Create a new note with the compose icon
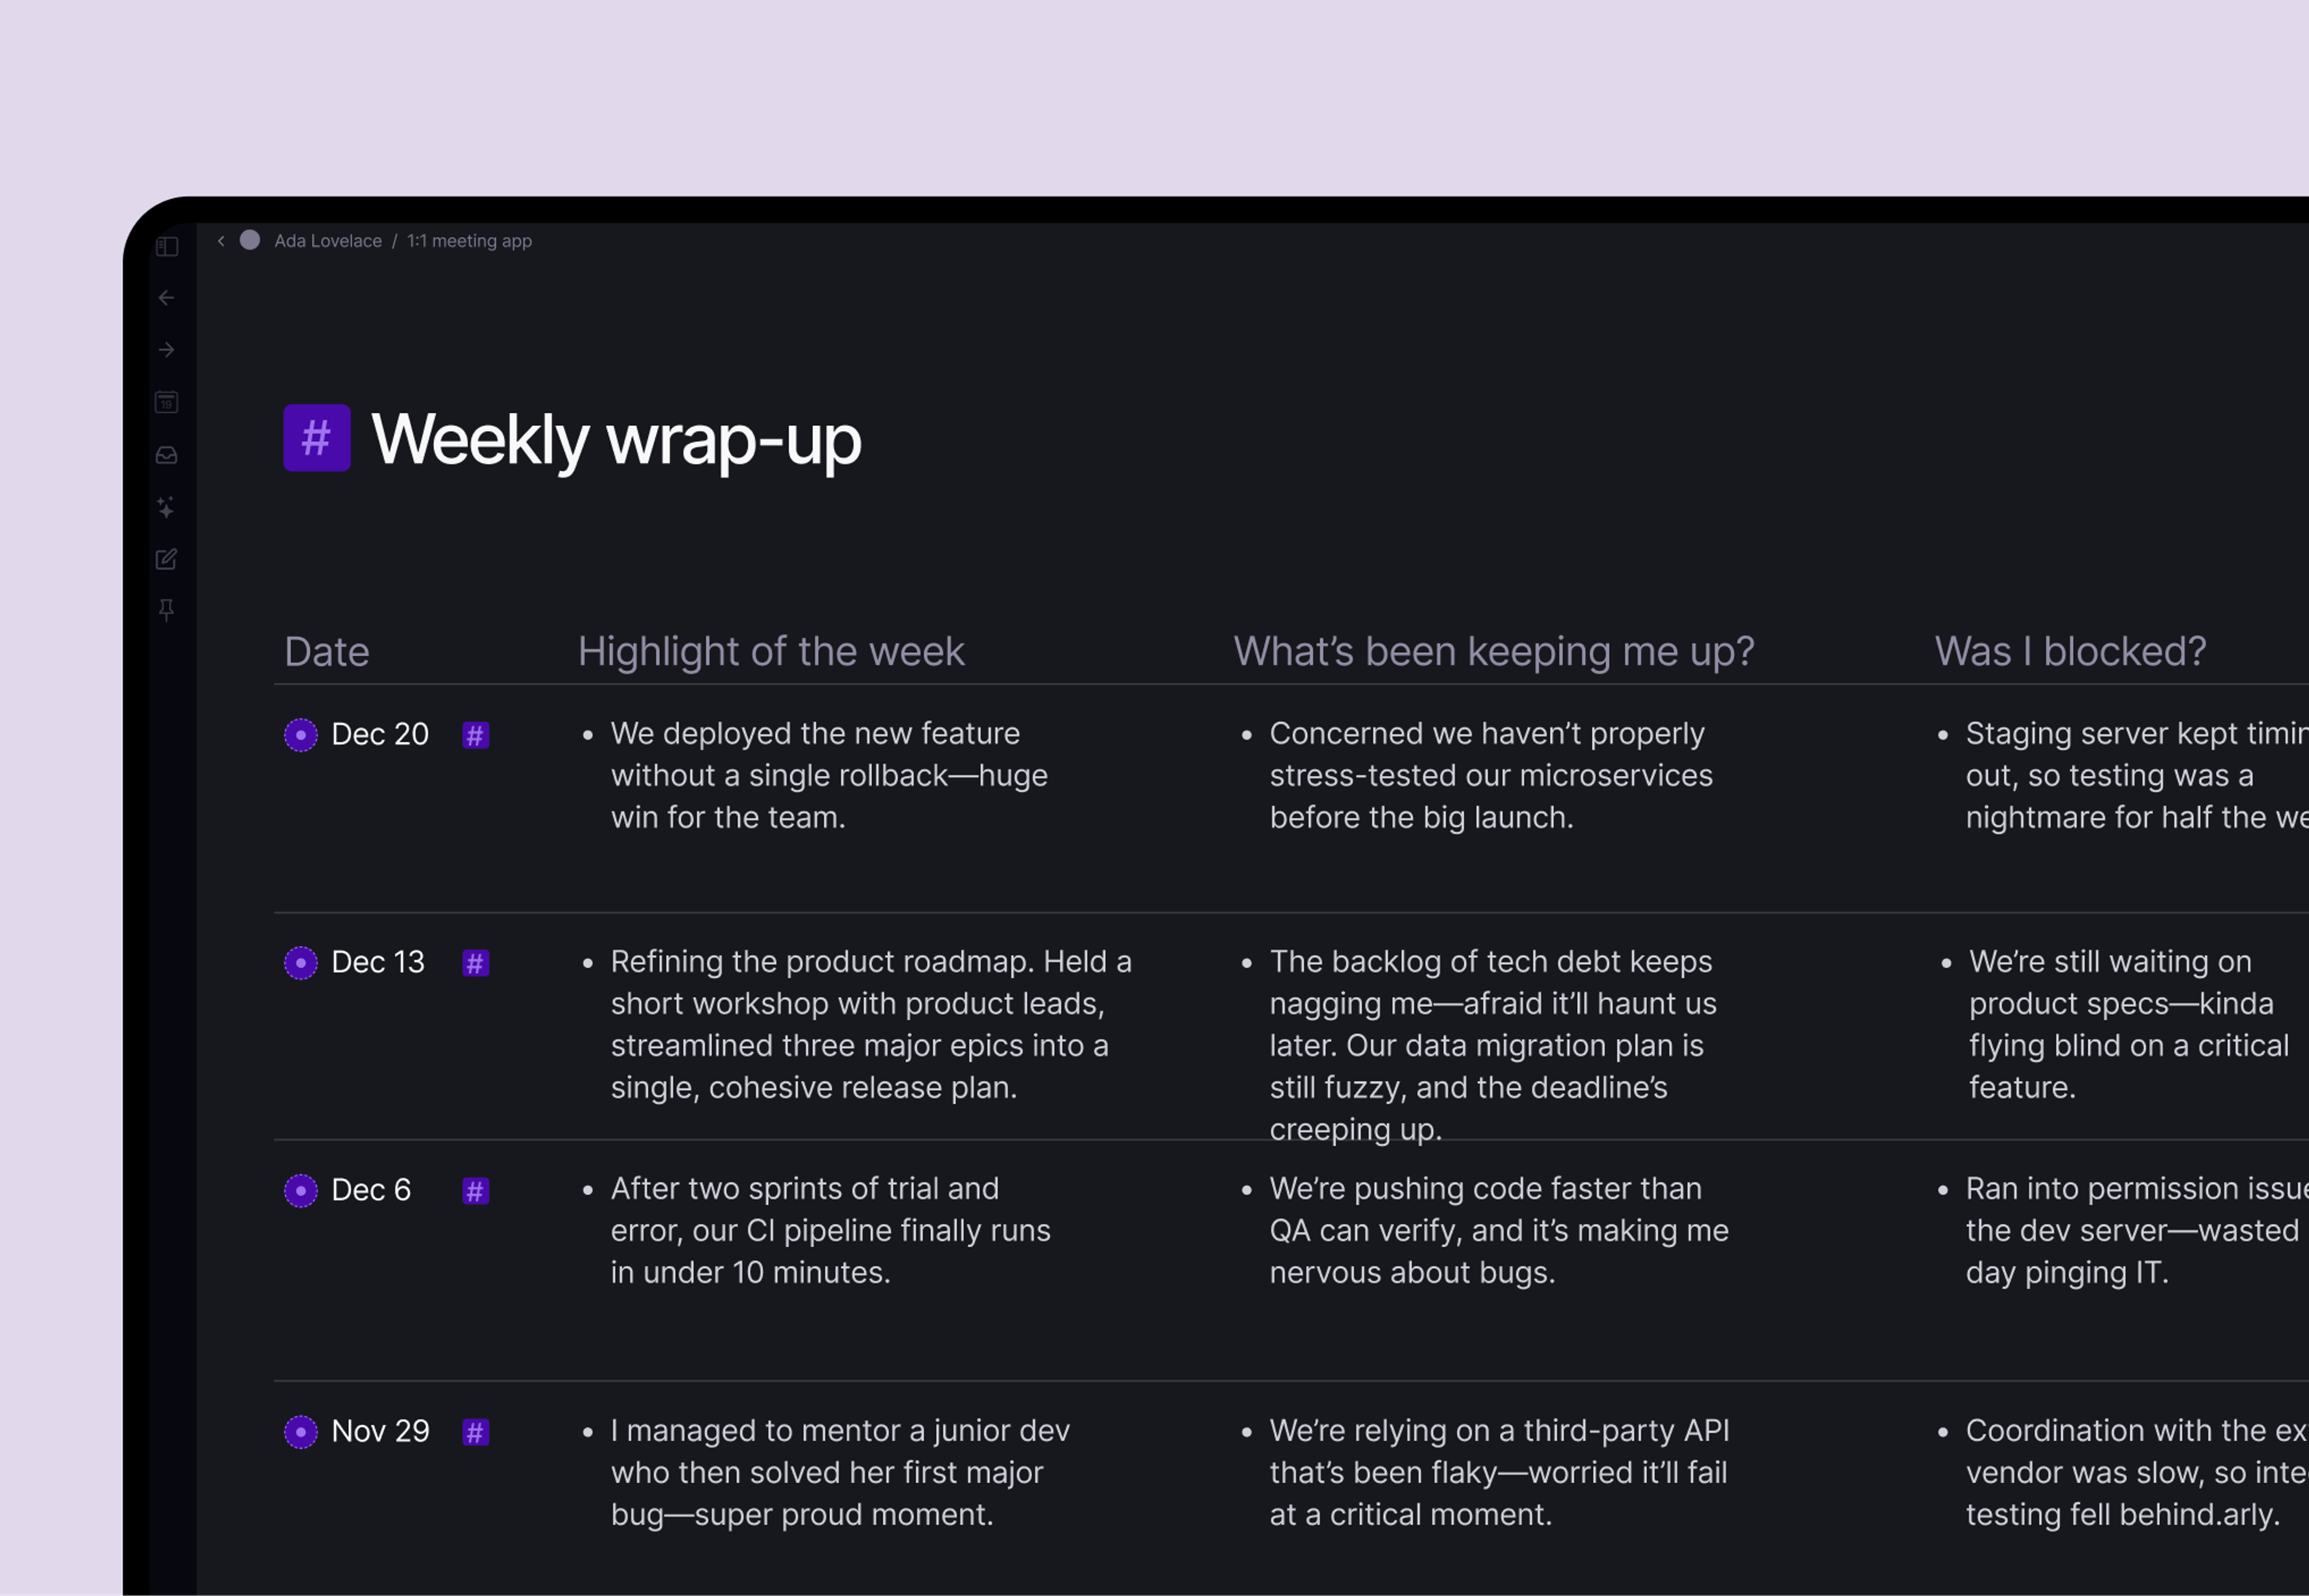The image size is (2309, 1596). click(167, 559)
